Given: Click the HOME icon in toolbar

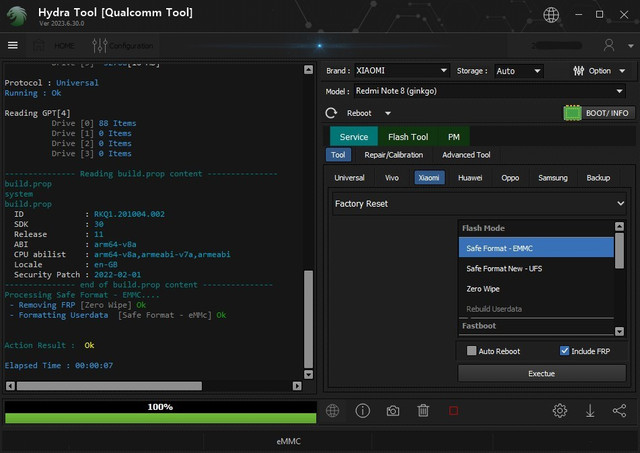Looking at the screenshot, I should click(x=39, y=45).
